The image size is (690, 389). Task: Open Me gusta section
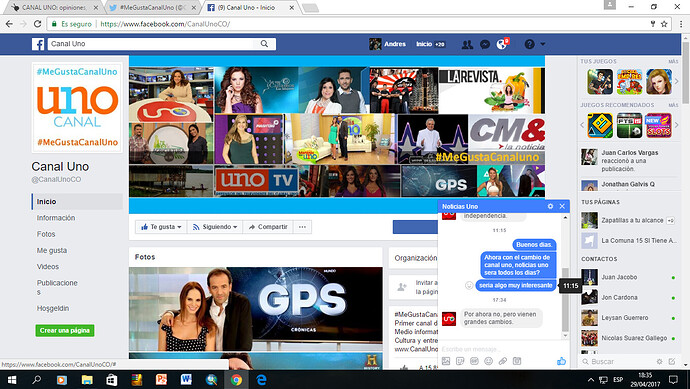52,250
